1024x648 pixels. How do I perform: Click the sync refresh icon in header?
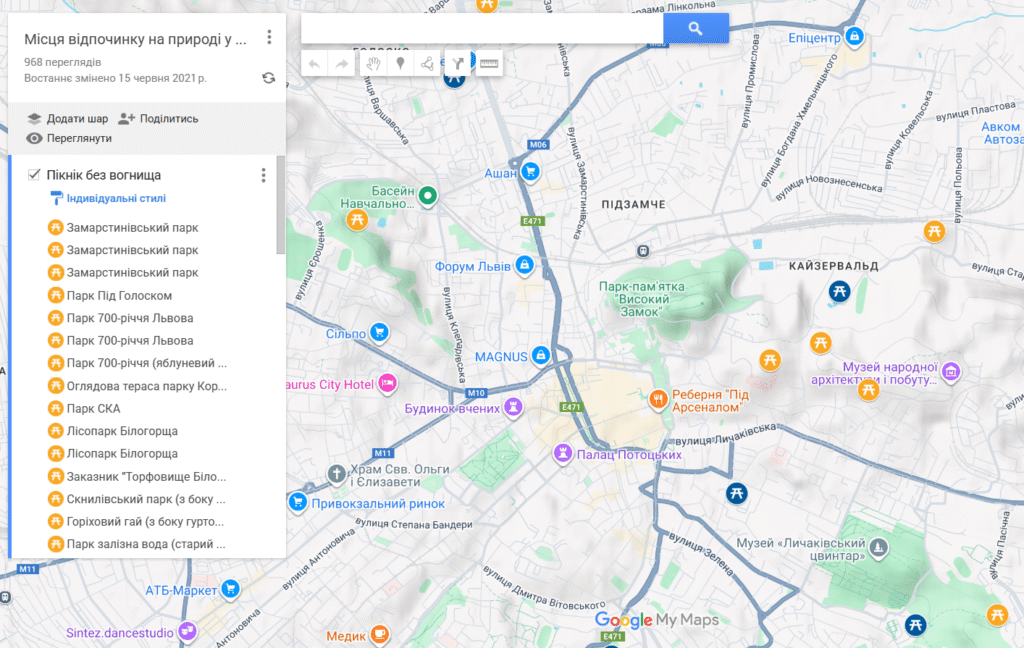[x=268, y=78]
